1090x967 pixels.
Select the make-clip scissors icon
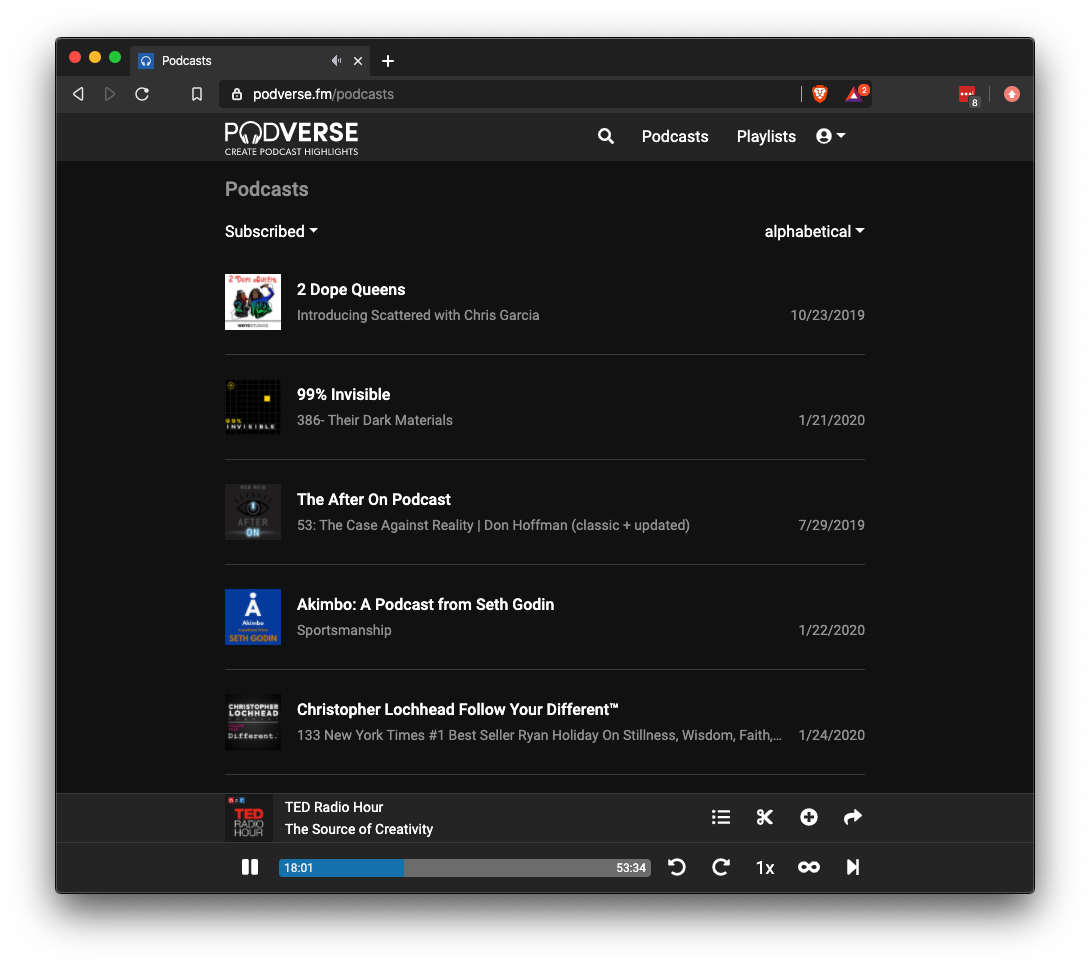(765, 817)
